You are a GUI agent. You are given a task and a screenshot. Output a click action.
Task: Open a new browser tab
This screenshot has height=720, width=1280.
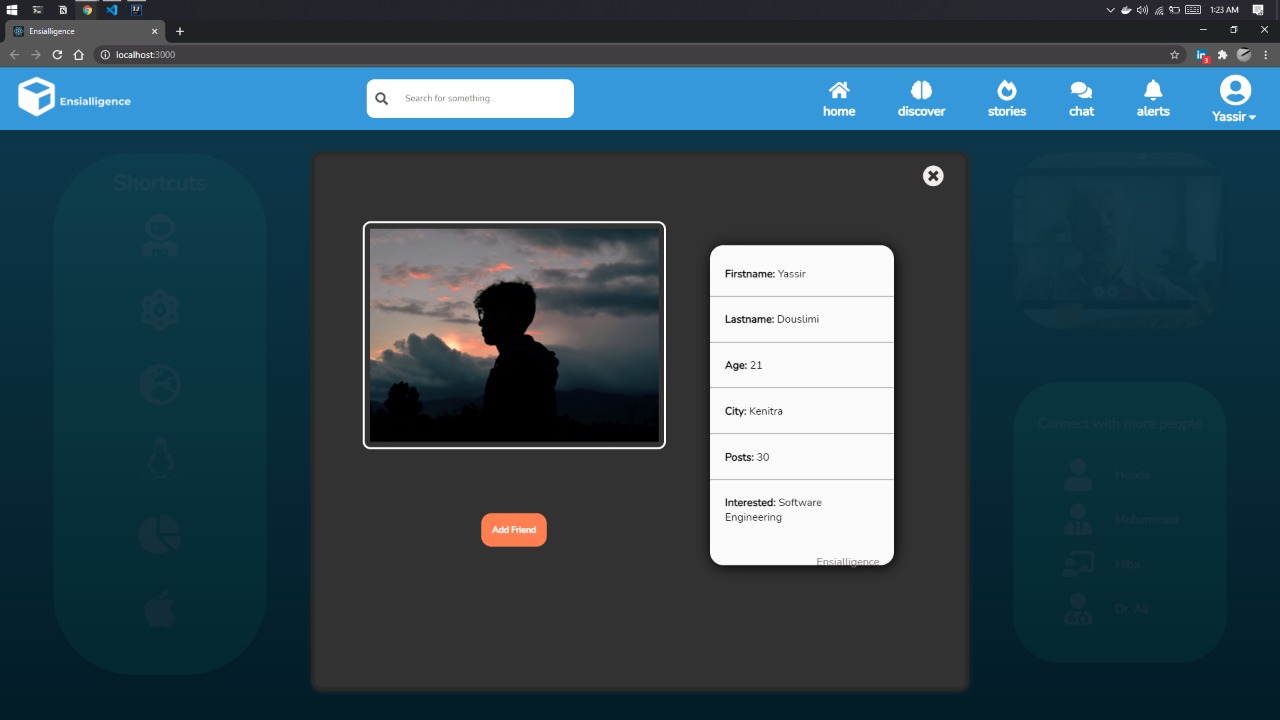pos(179,30)
